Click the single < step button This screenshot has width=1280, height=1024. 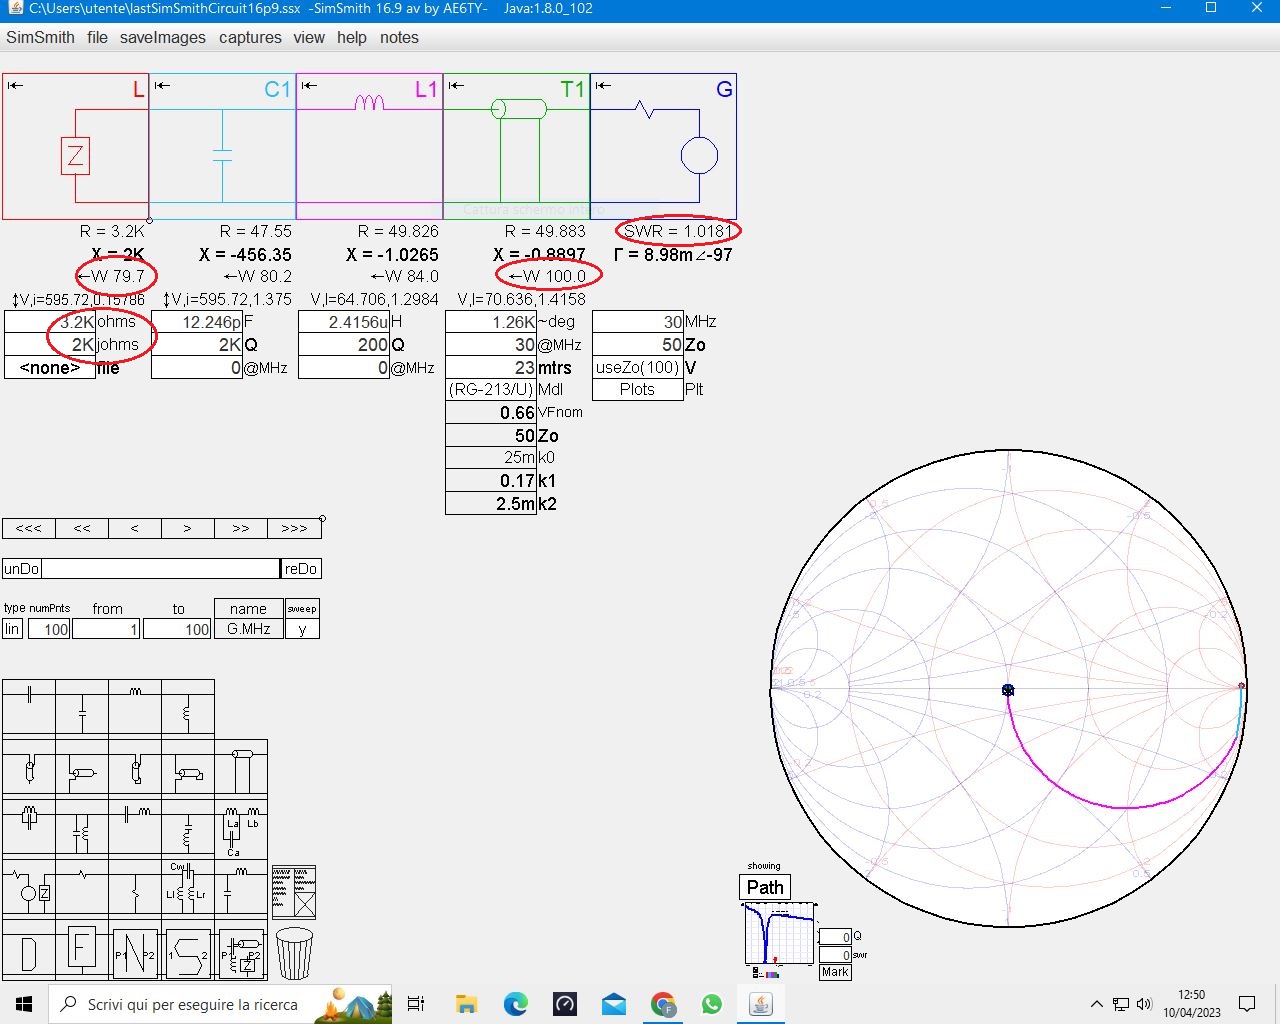coord(135,528)
